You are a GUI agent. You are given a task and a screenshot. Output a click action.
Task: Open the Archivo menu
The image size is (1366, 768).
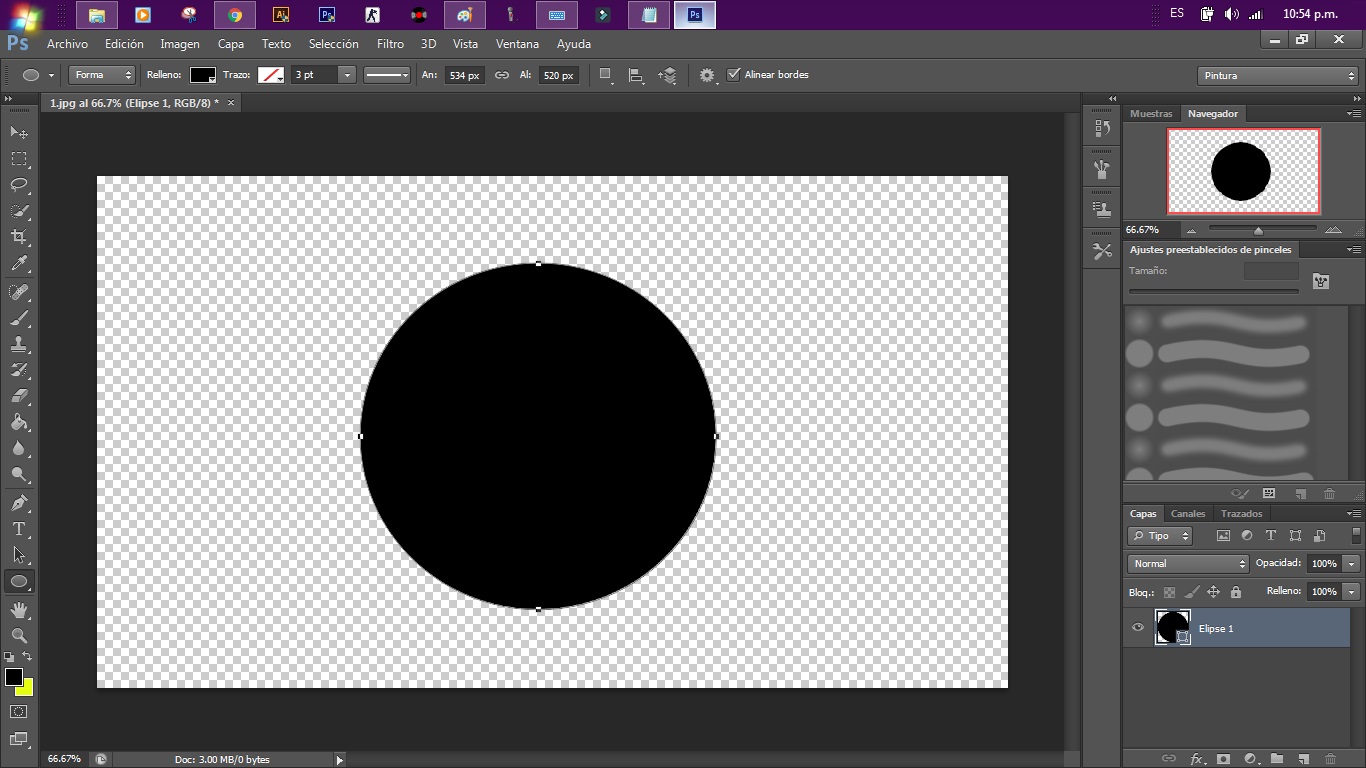coord(67,44)
